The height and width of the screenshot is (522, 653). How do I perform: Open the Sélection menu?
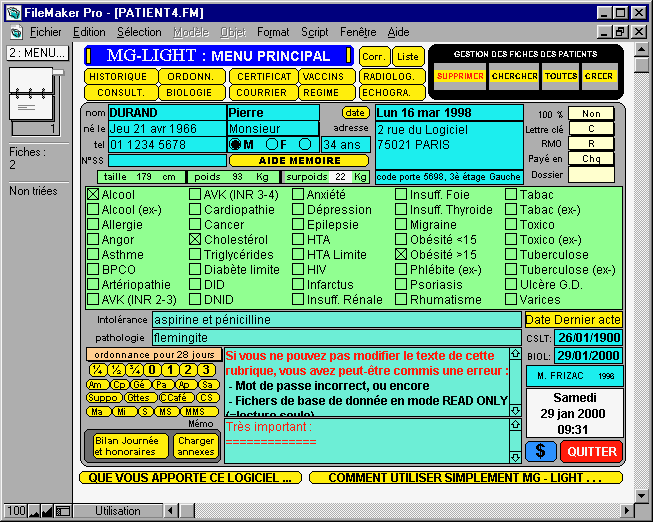[x=139, y=32]
